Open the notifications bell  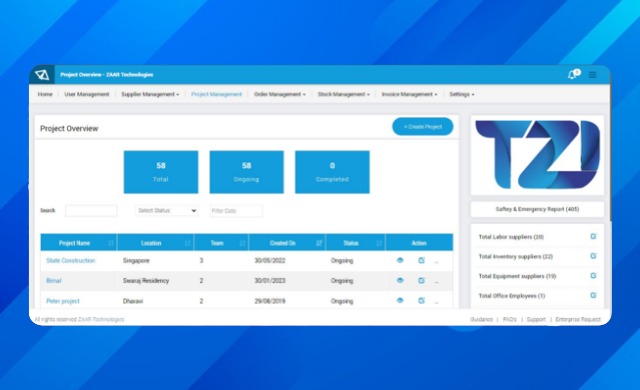pos(572,75)
